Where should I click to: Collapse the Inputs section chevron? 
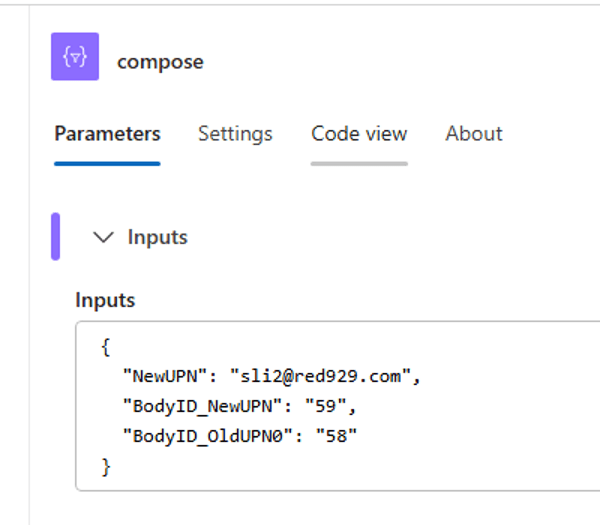(103, 237)
